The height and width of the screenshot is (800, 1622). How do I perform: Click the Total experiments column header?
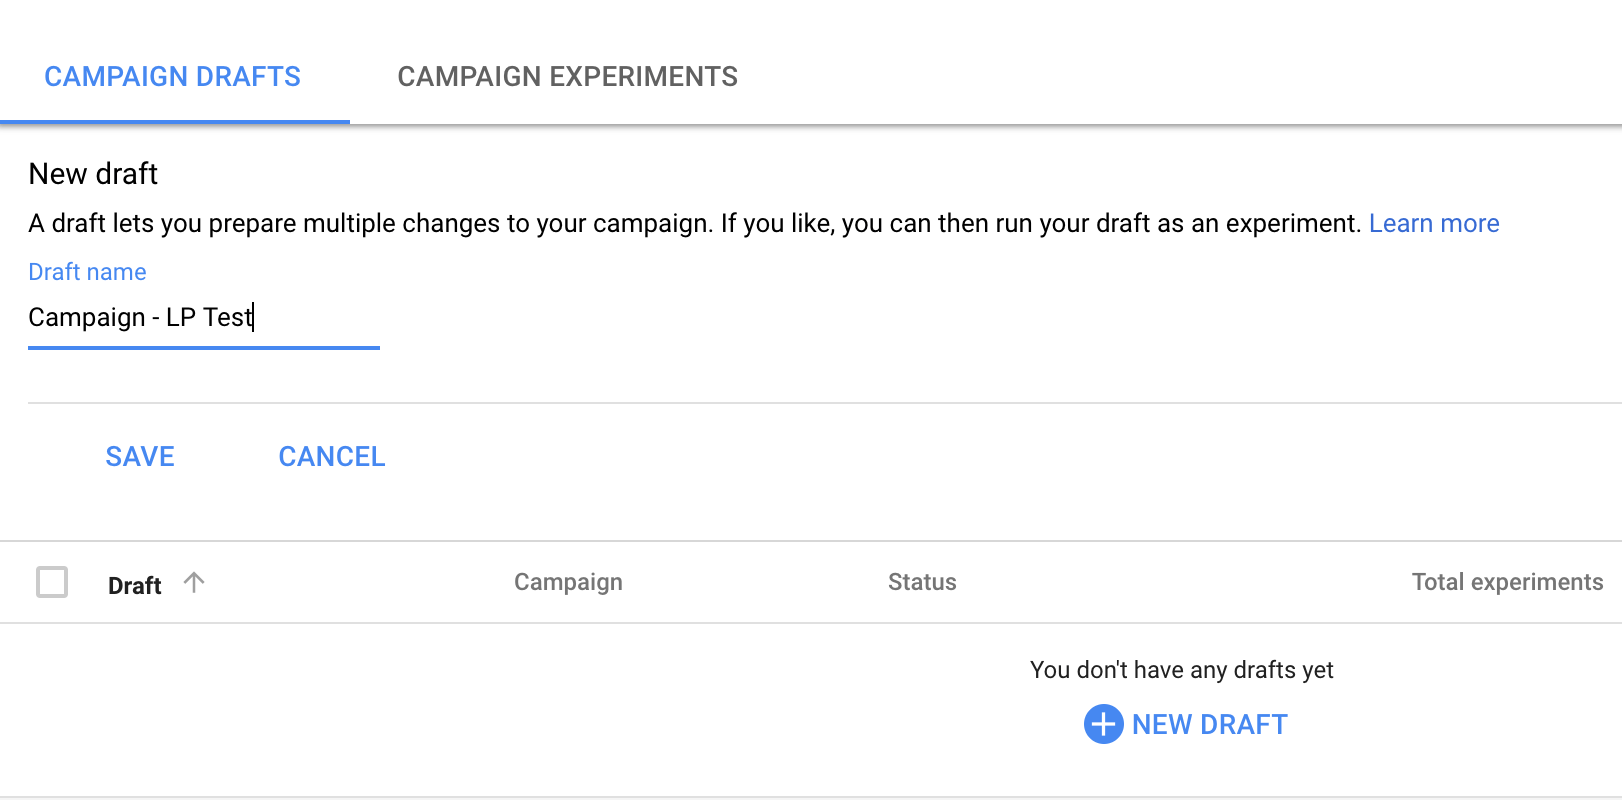[1507, 581]
